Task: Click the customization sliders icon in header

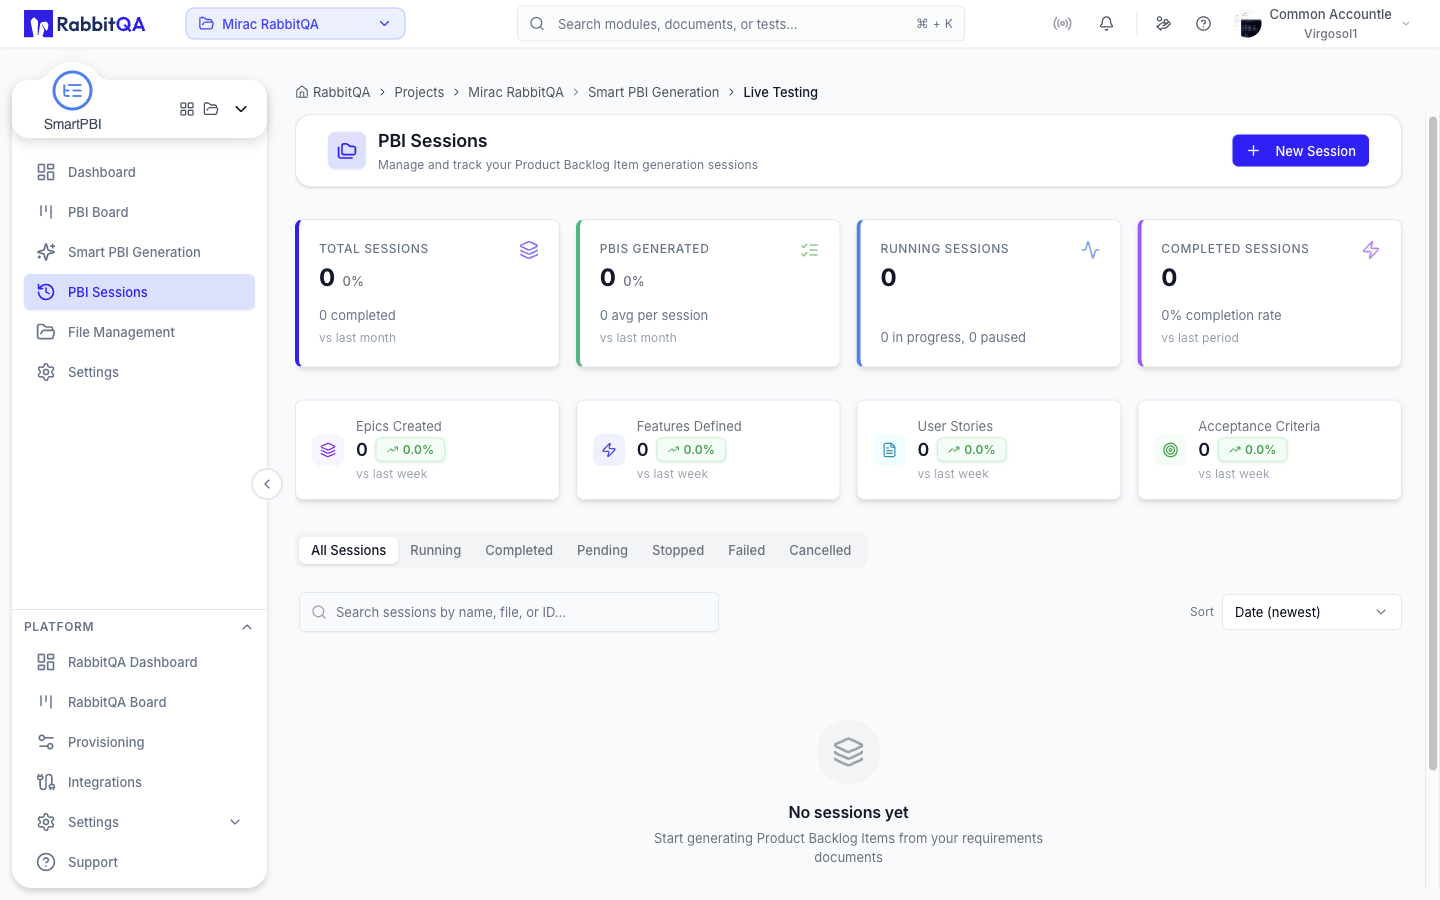Action: tap(1163, 24)
